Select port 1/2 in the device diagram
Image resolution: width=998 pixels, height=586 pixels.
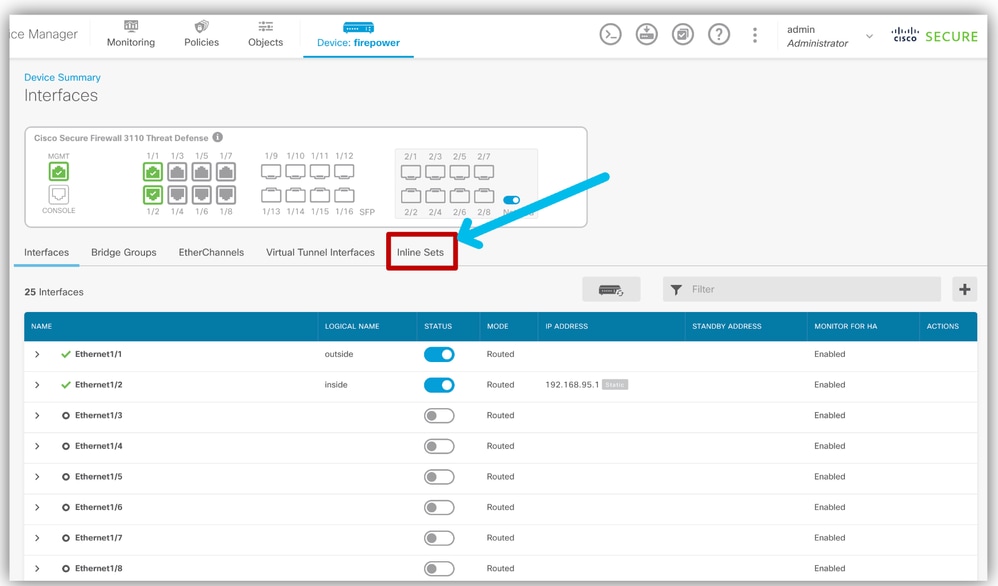coord(153,195)
